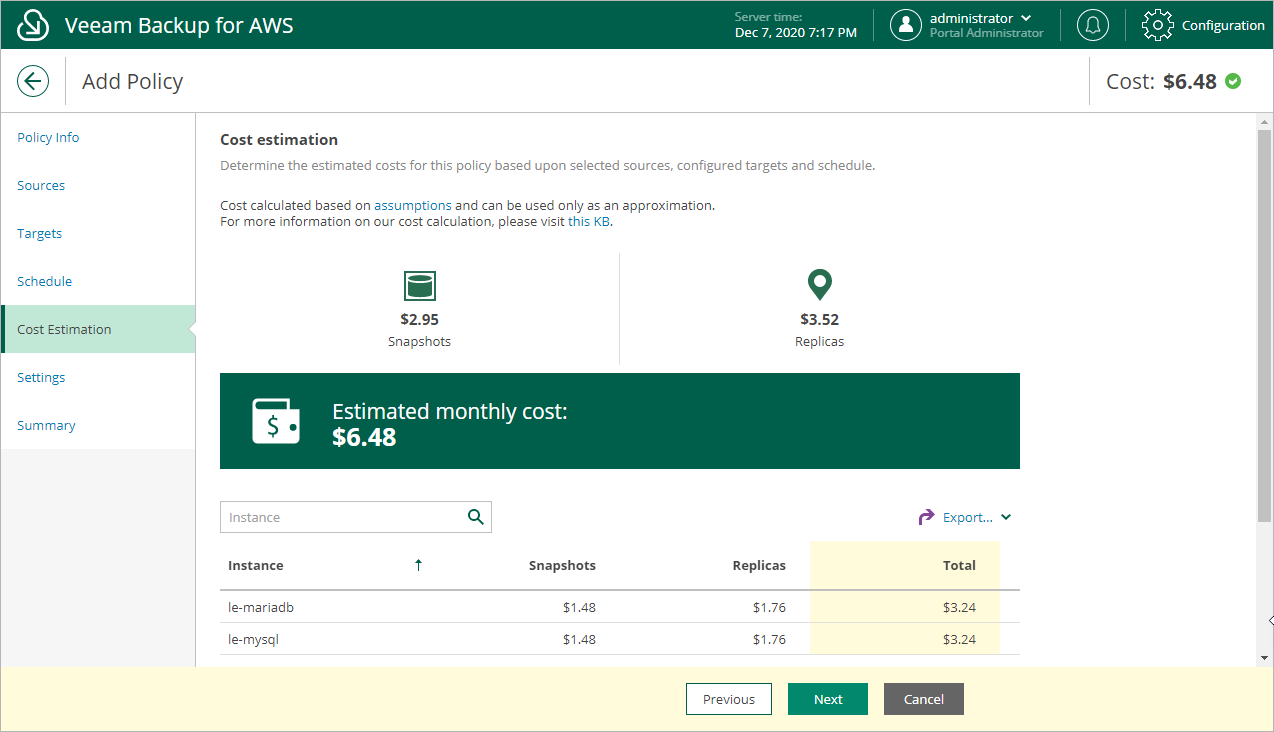The width and height of the screenshot is (1274, 732).
Task: Click the Previous button
Action: pyautogui.click(x=729, y=699)
